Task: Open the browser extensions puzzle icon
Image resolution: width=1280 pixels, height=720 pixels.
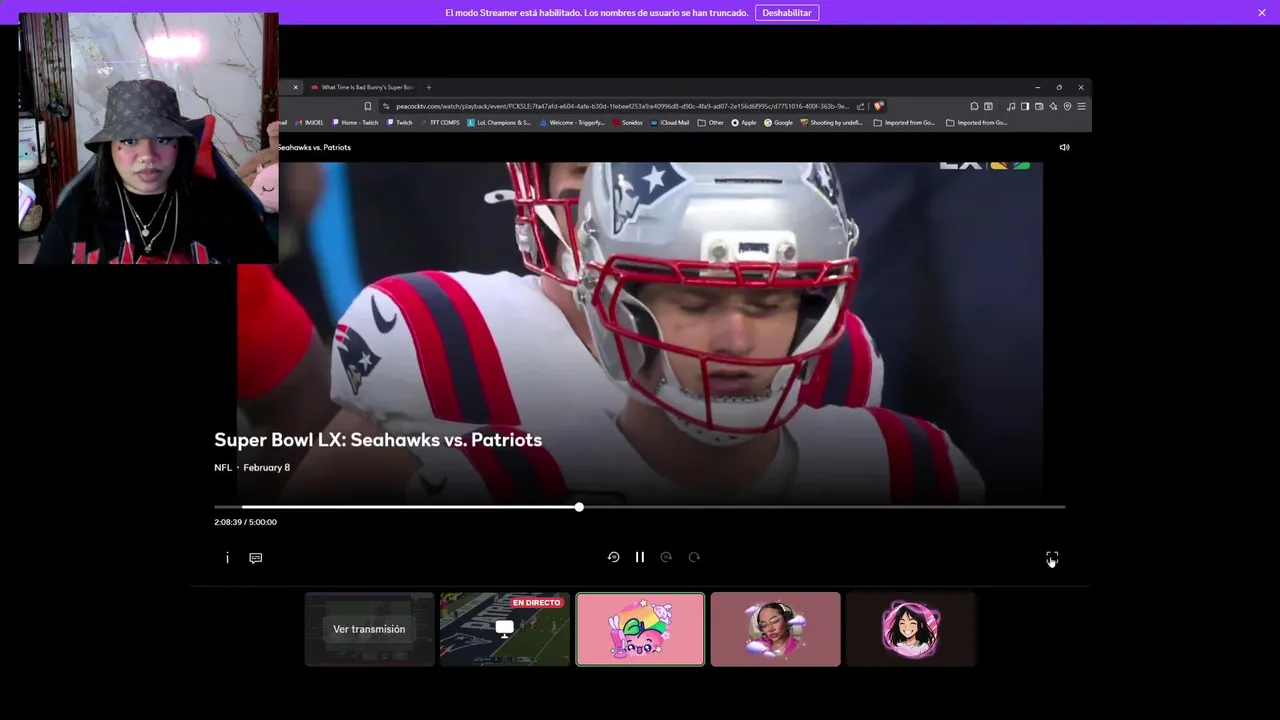Action: click(974, 106)
